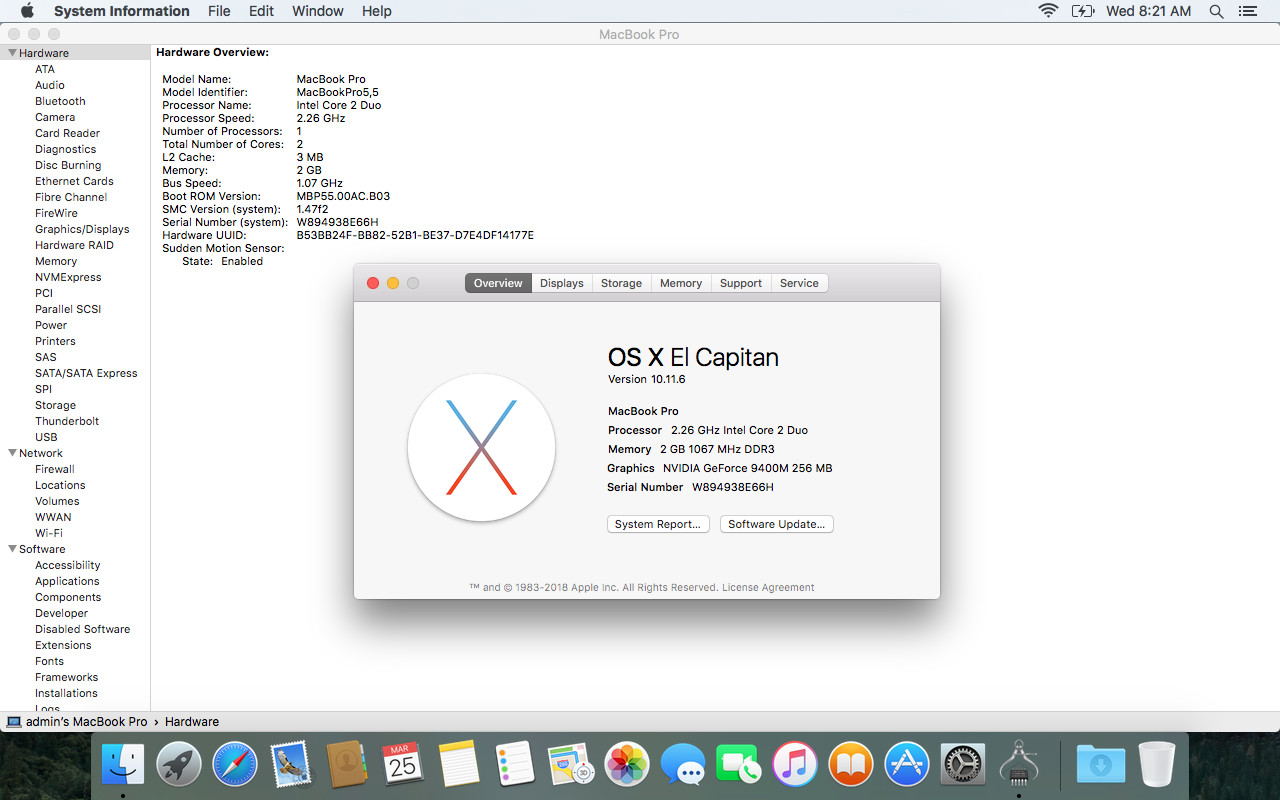This screenshot has width=1280, height=800.
Task: Click the Wi-Fi status icon
Action: (x=1048, y=11)
